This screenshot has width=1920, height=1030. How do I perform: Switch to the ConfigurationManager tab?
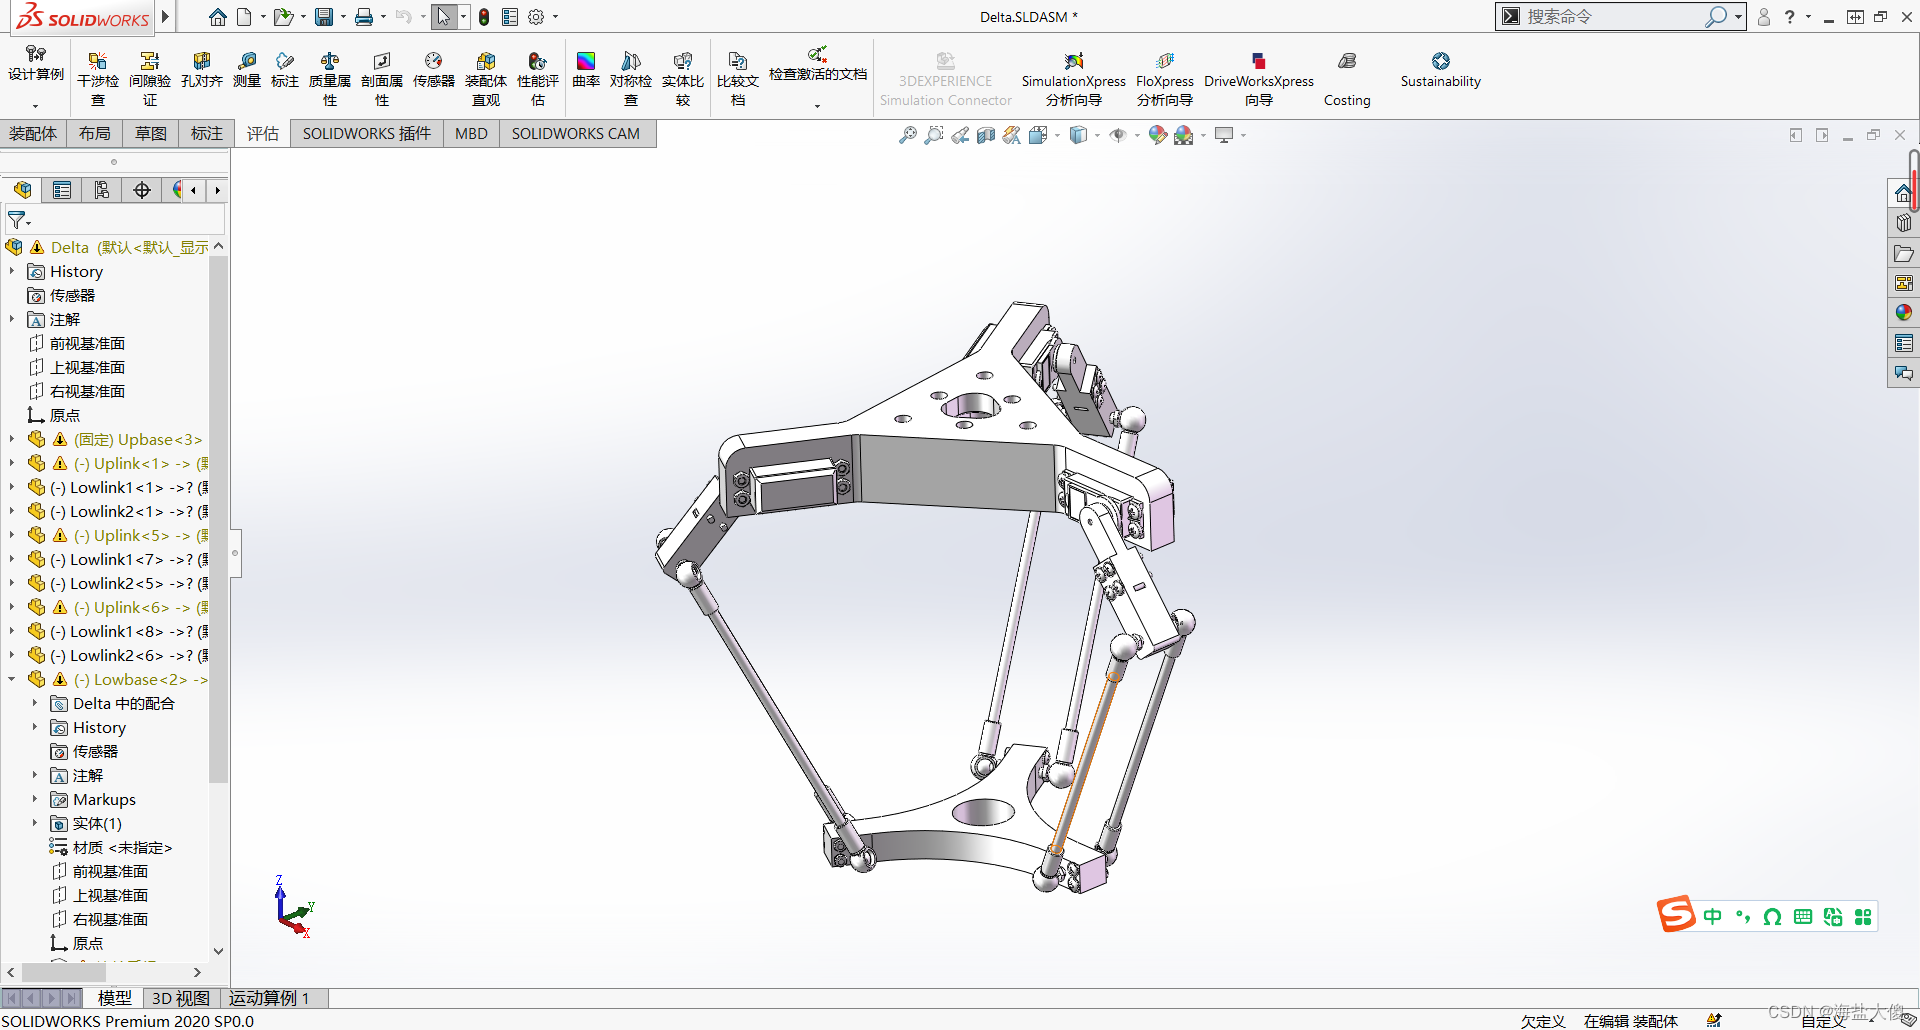(102, 190)
